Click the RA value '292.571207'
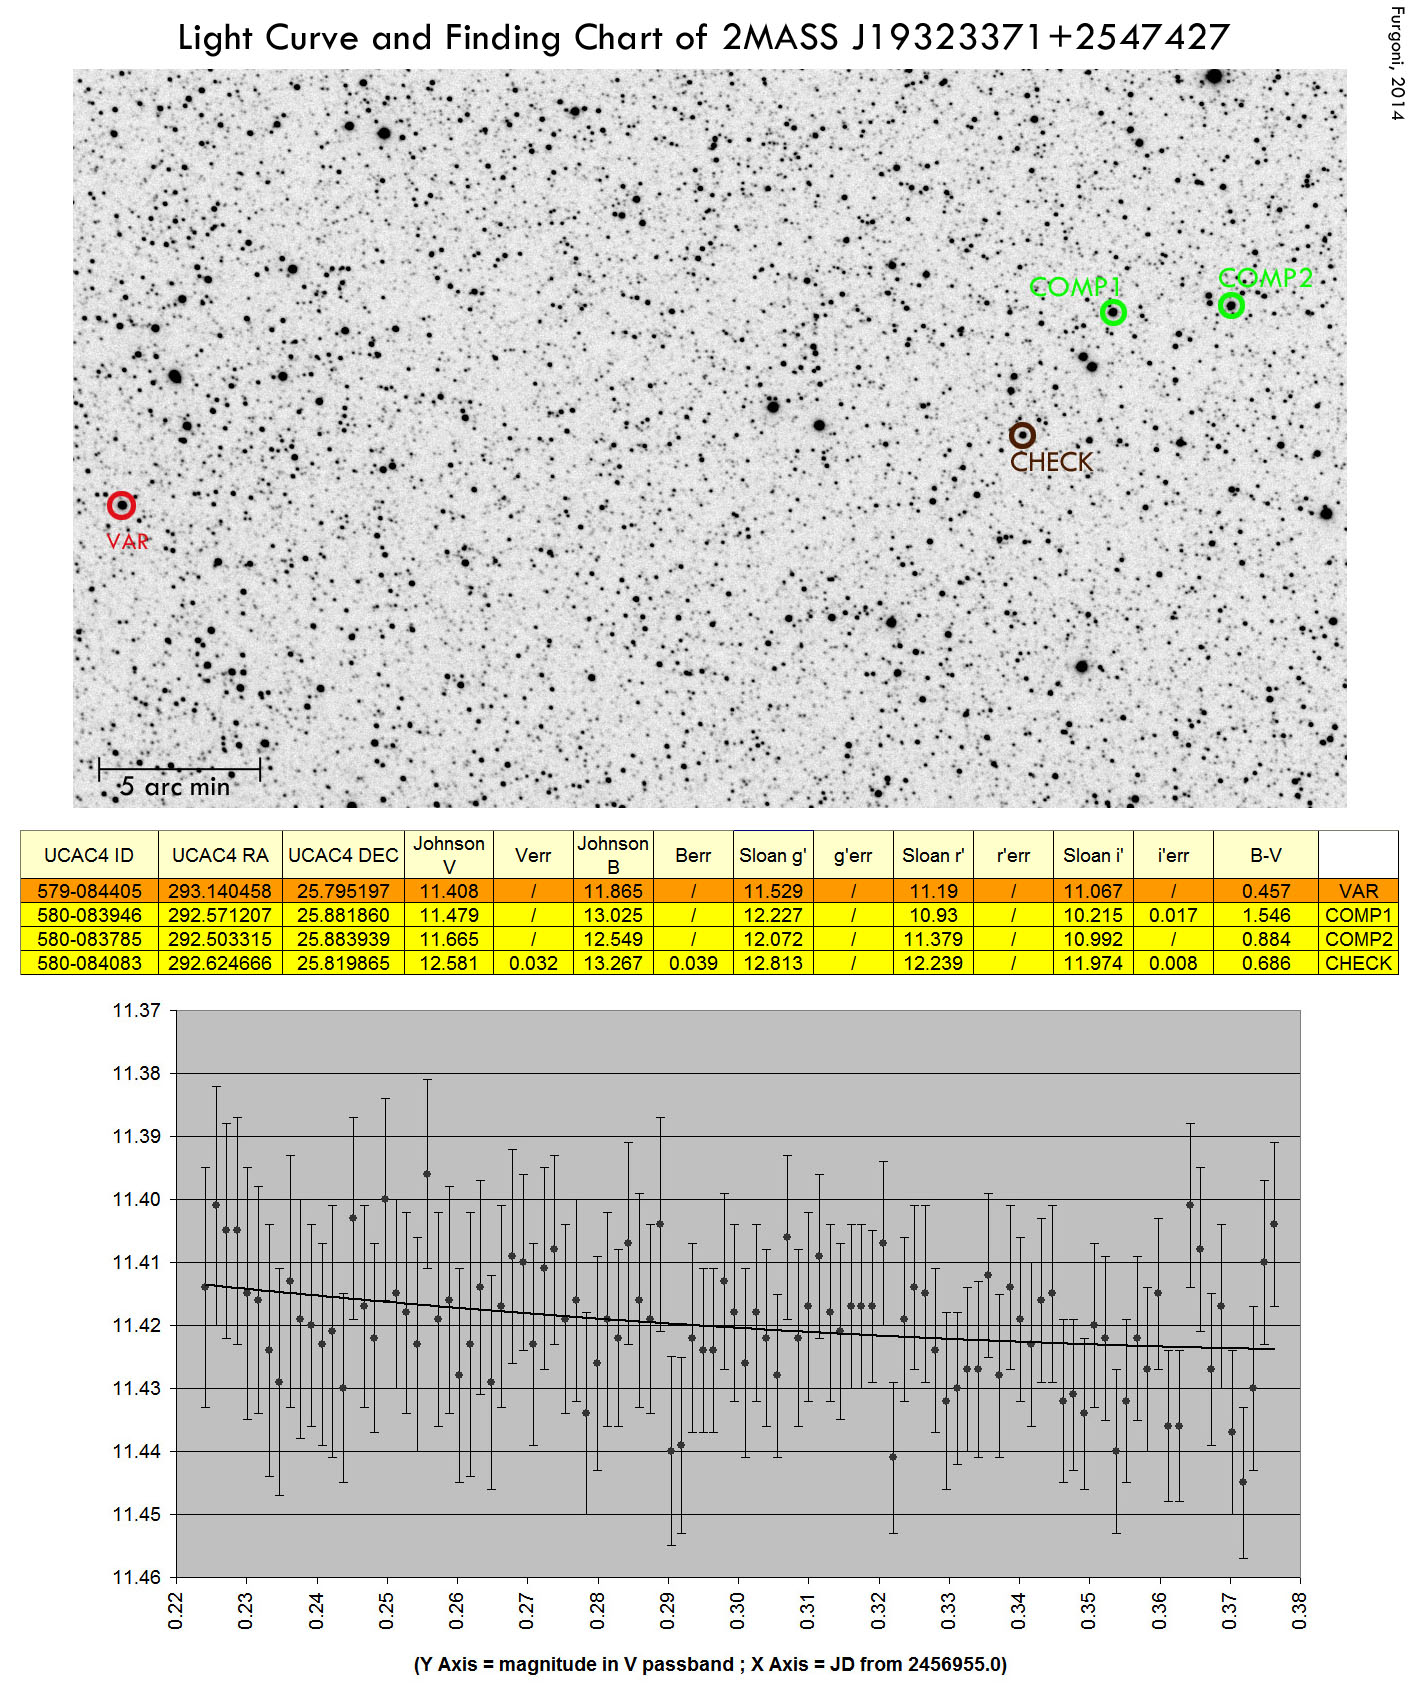This screenshot has height=1688, width=1416. click(x=220, y=915)
